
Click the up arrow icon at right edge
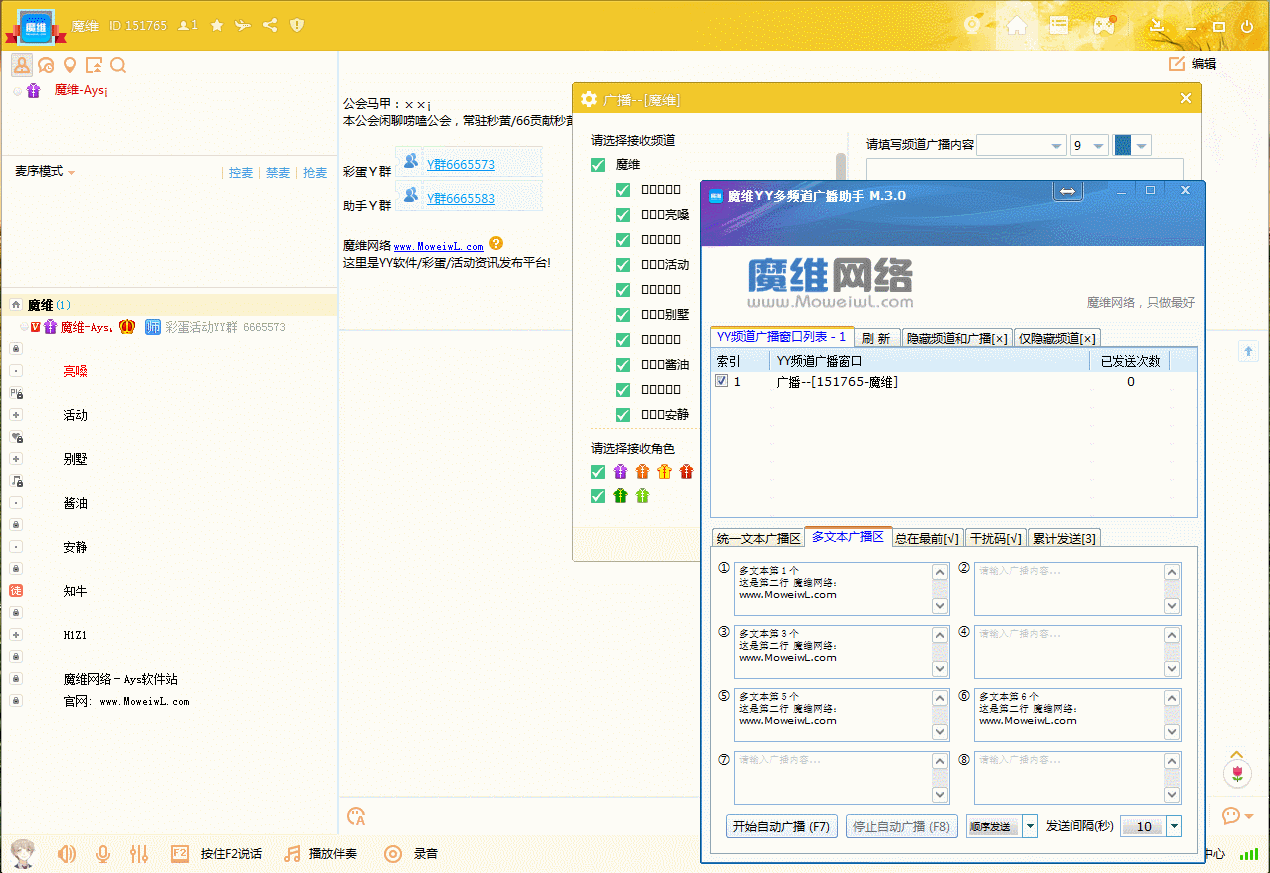(1248, 351)
